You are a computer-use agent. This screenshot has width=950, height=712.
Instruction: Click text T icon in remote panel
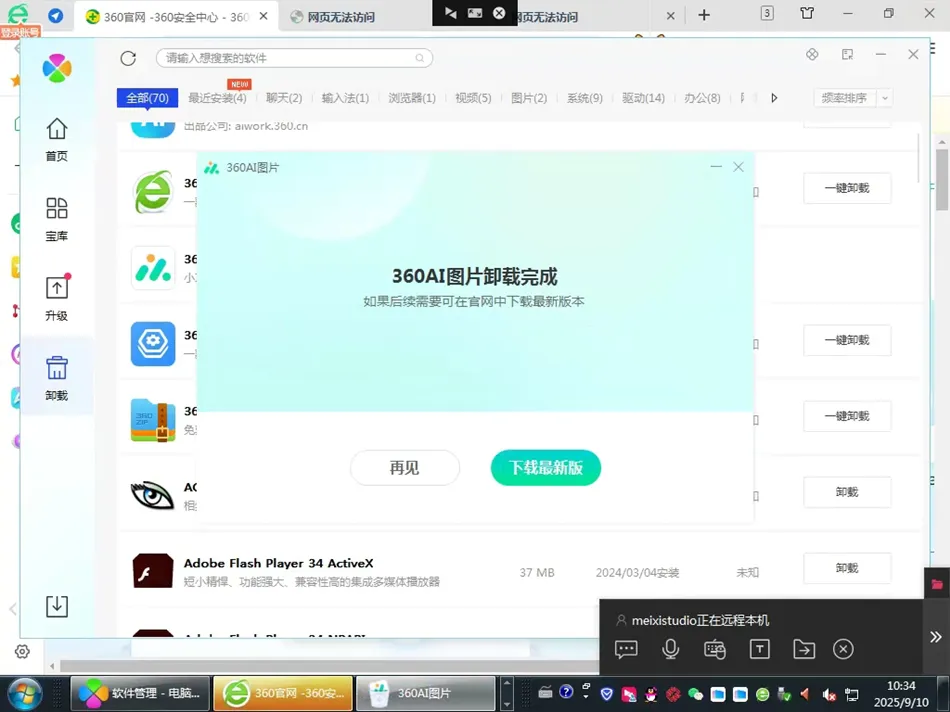(x=759, y=650)
